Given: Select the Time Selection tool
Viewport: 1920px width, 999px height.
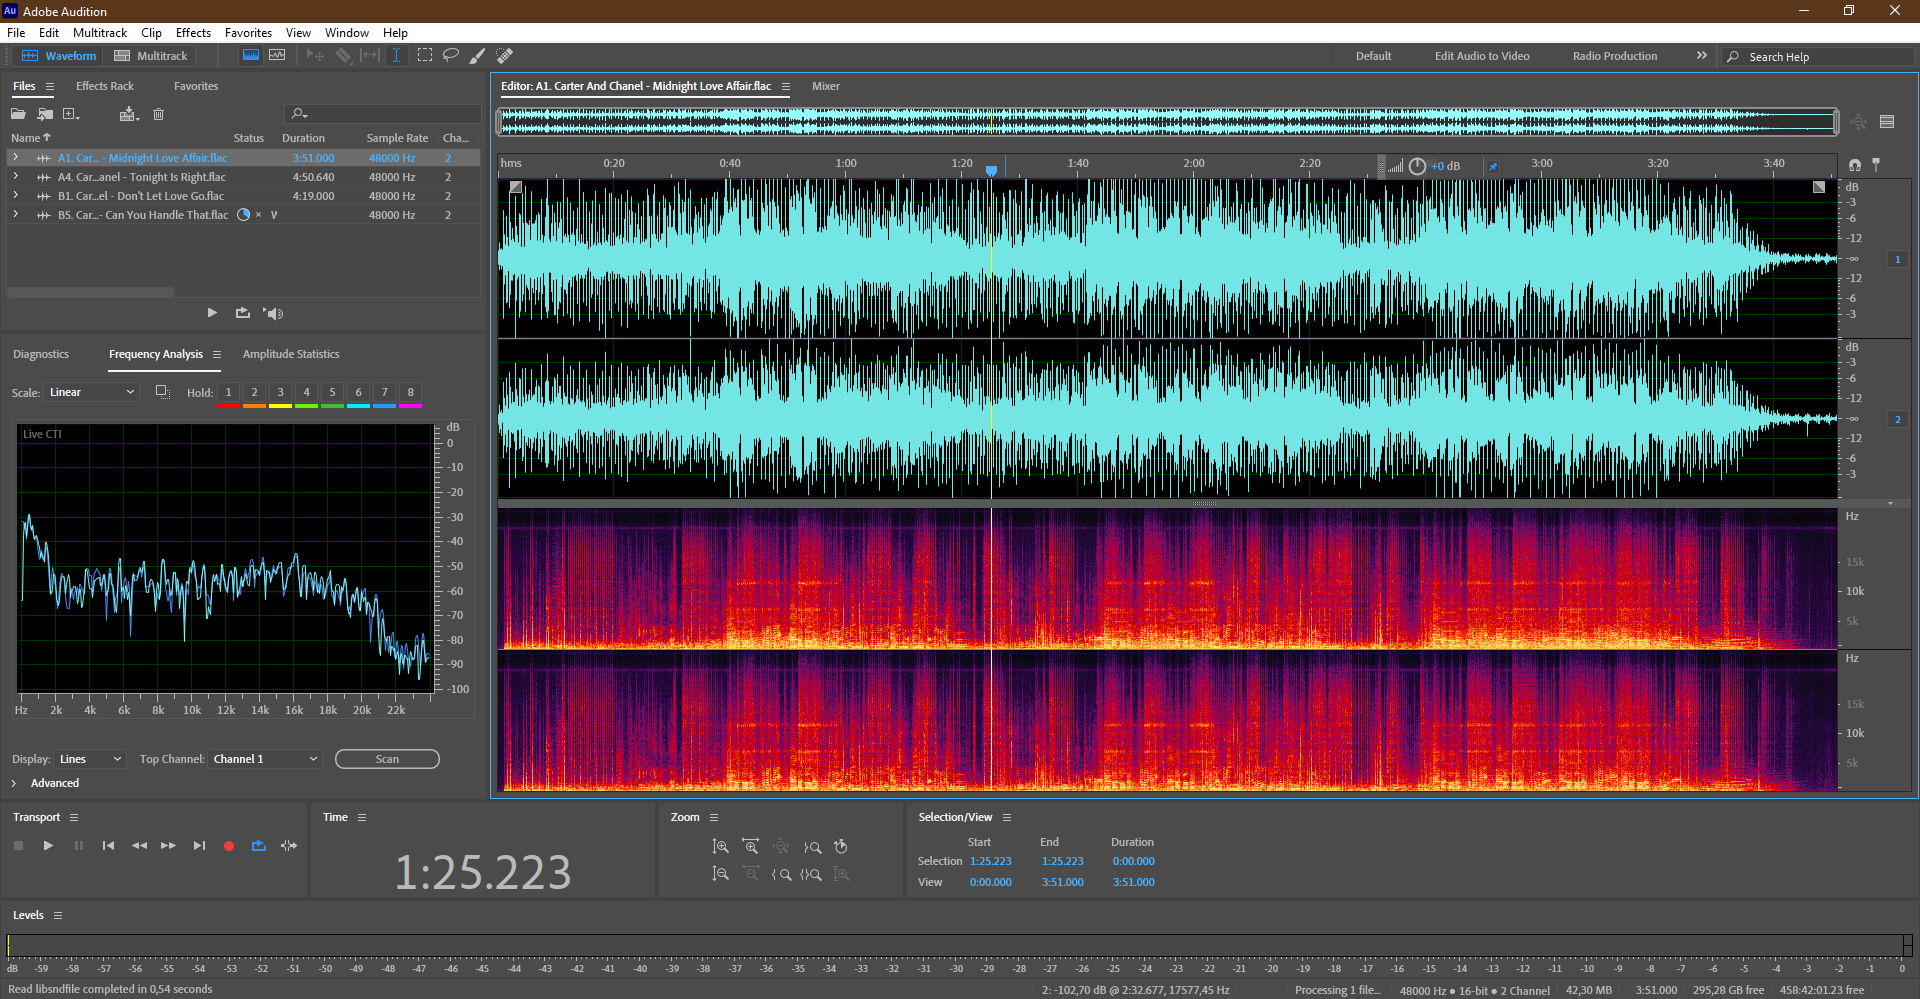Looking at the screenshot, I should [396, 56].
